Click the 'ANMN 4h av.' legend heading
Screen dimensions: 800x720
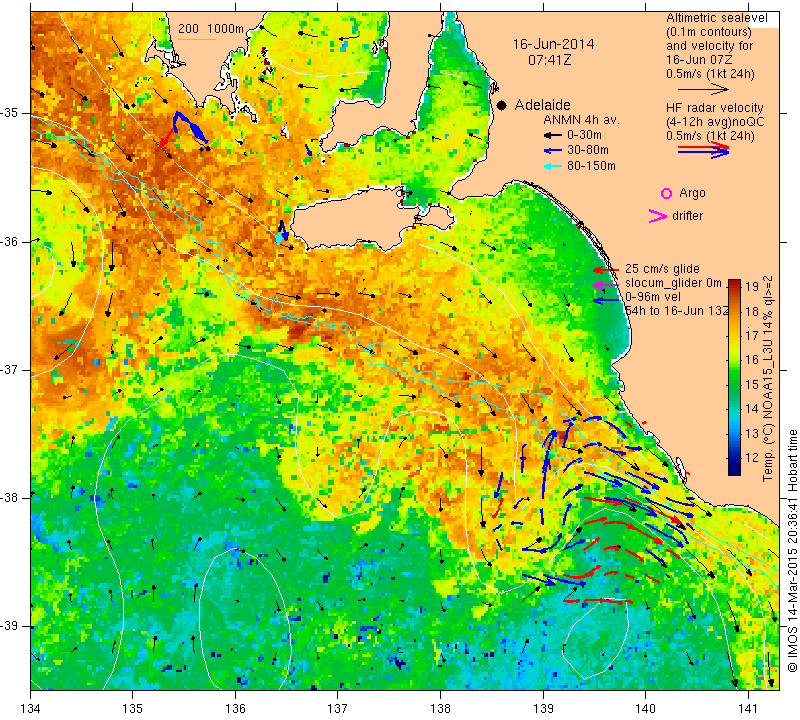pos(581,120)
